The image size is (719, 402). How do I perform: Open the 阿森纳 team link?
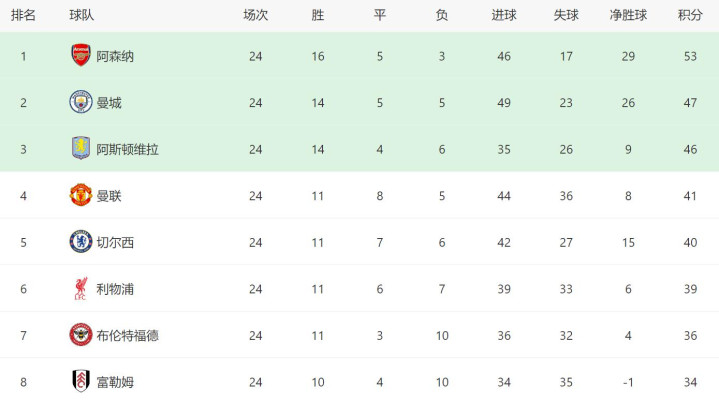[115, 56]
